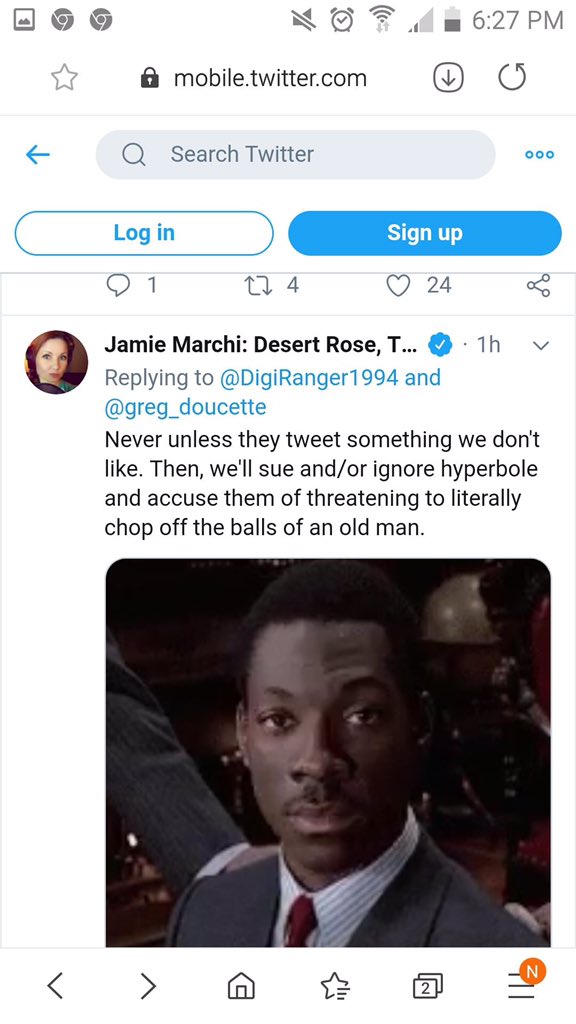Screen dimensions: 576x1024
Task: Like the tweet with heart icon
Action: click(x=398, y=285)
